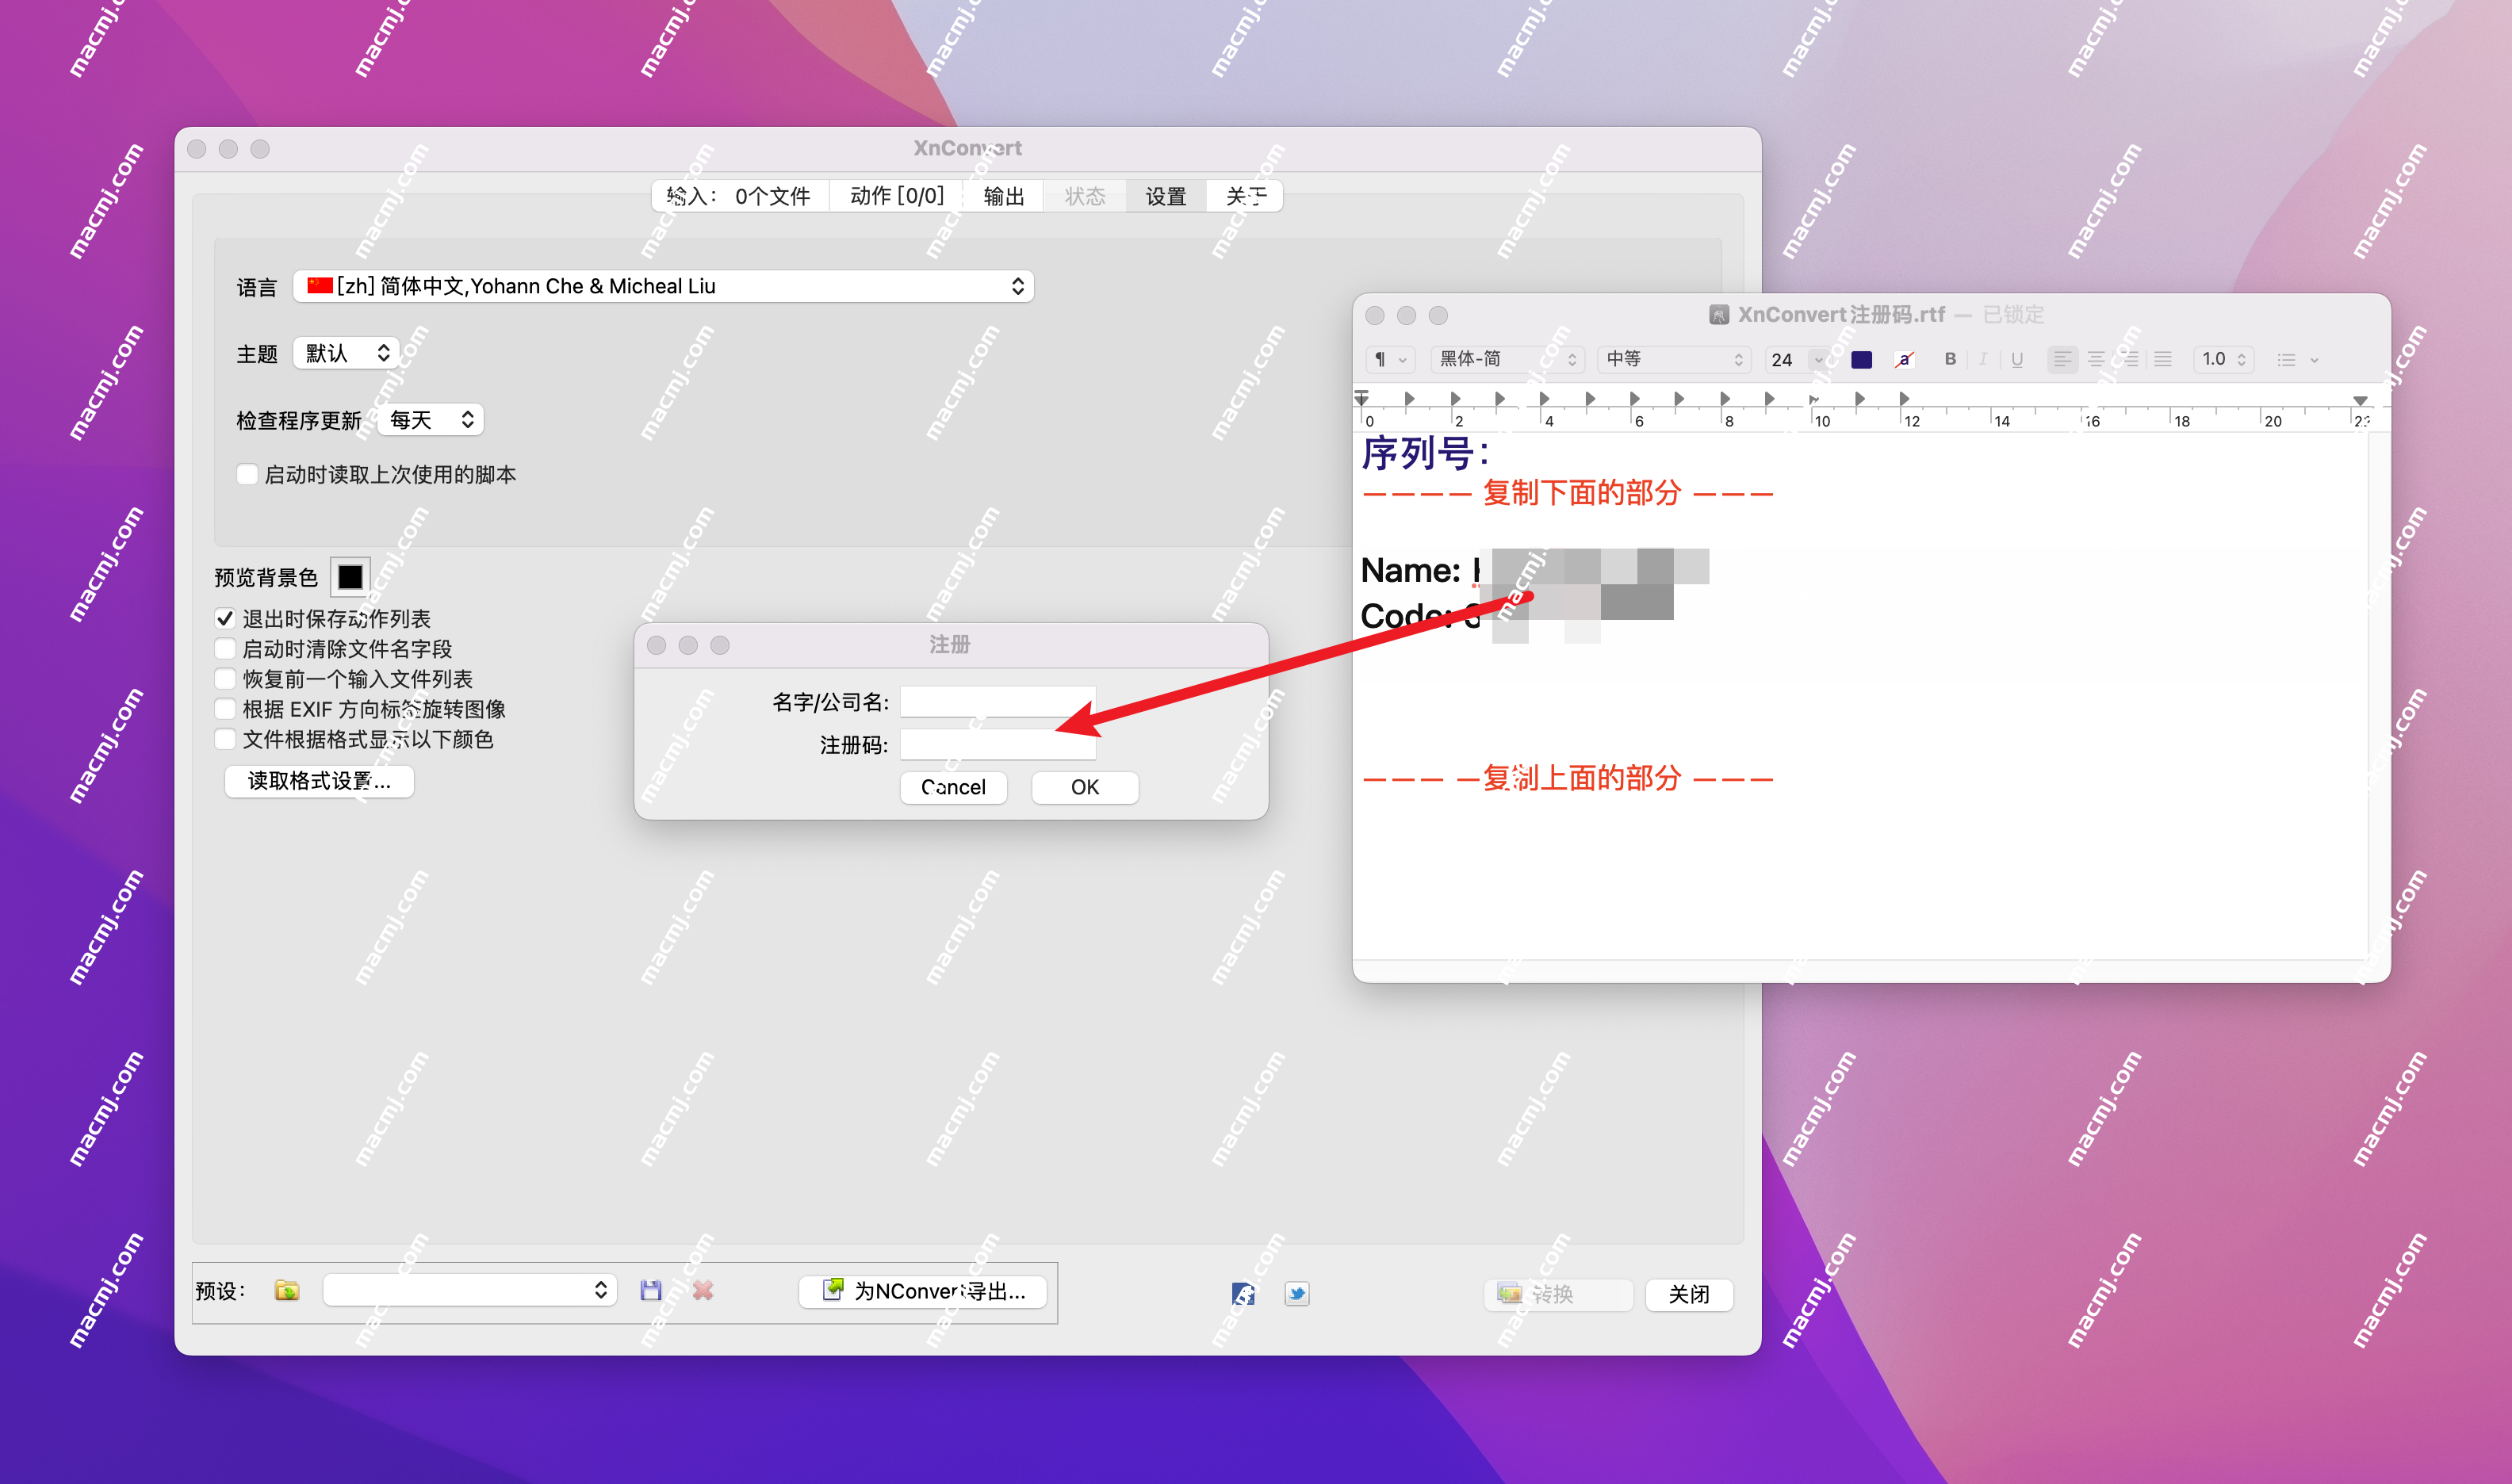Switch to the 状态 tab
The width and height of the screenshot is (2512, 1484).
point(1085,196)
